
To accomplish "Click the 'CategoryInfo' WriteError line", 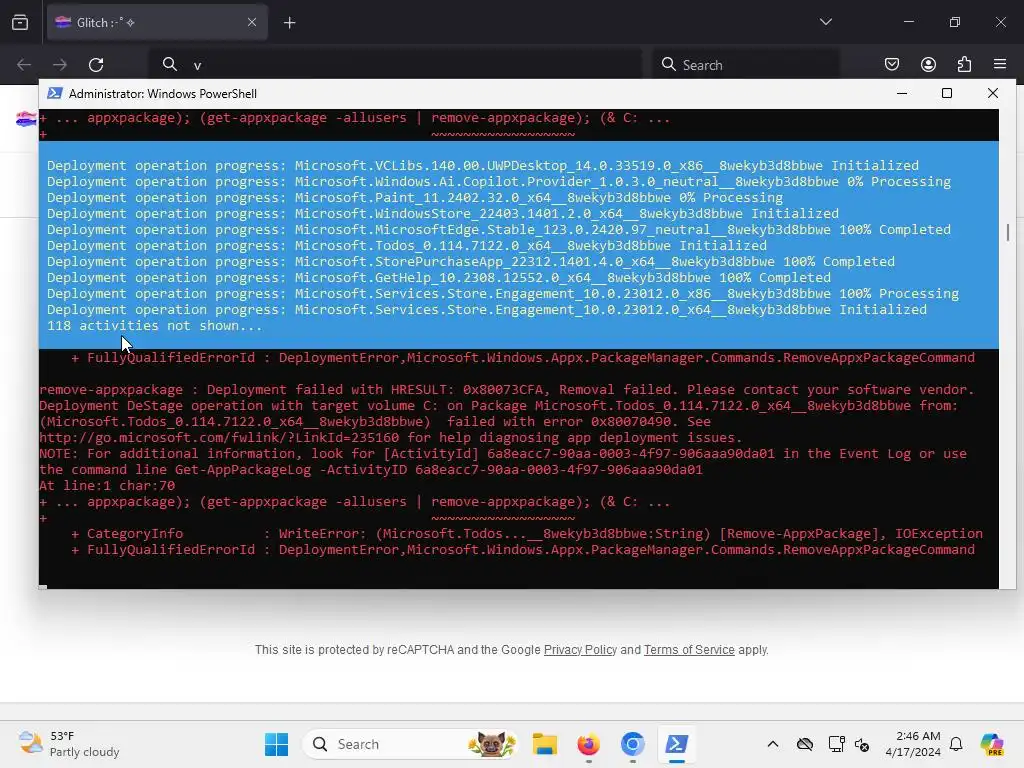I will pyautogui.click(x=526, y=534).
